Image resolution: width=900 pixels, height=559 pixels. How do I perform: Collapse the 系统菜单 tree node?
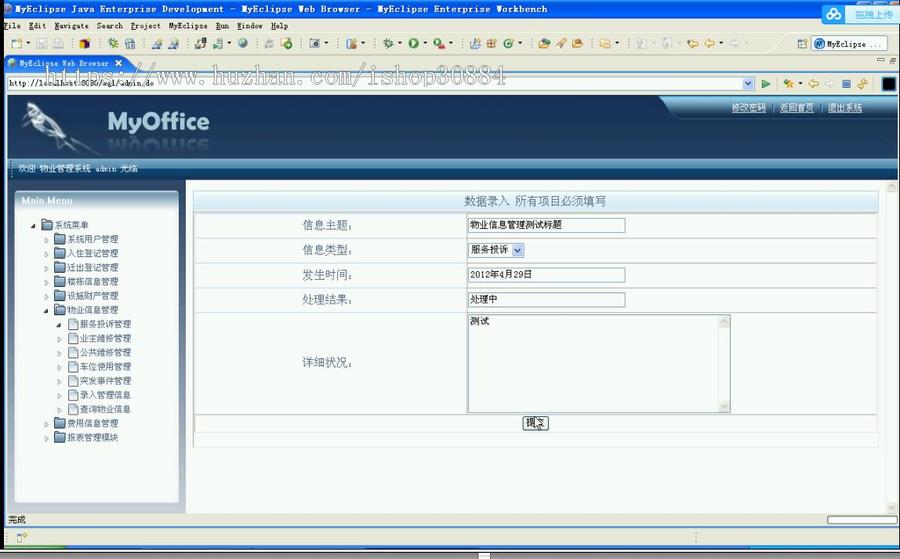[x=33, y=226]
